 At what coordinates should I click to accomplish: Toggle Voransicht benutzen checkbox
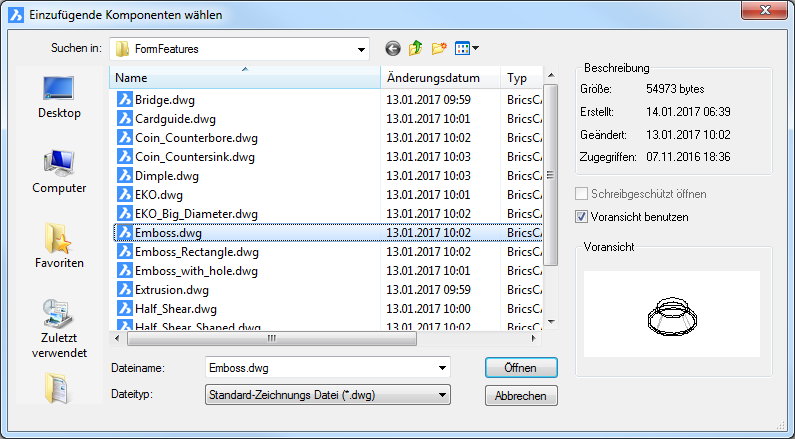pyautogui.click(x=582, y=216)
